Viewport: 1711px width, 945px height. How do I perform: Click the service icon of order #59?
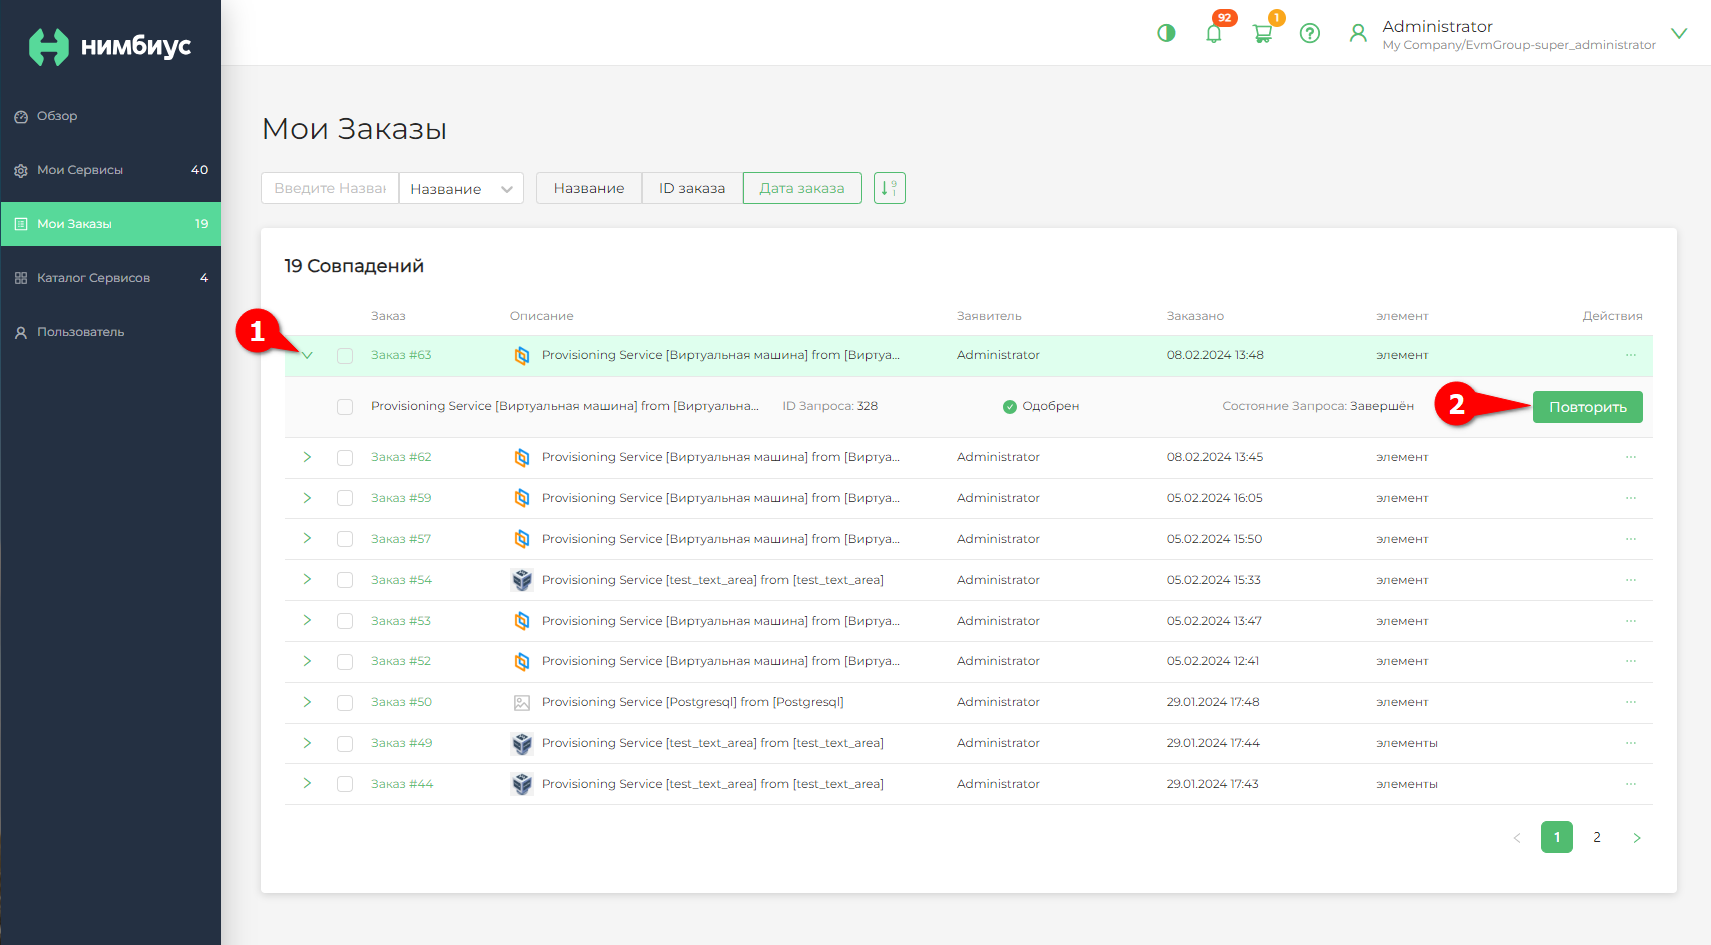(x=522, y=498)
